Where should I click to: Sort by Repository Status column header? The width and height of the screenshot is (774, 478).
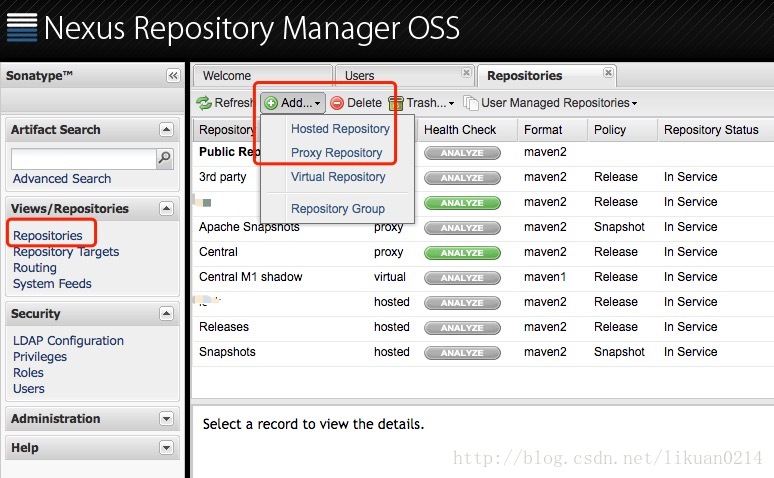pyautogui.click(x=716, y=130)
